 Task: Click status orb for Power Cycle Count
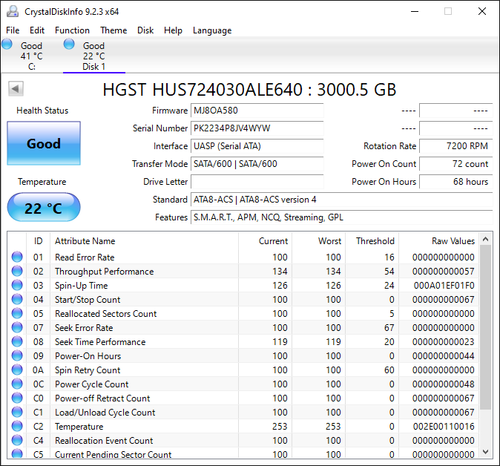17,384
